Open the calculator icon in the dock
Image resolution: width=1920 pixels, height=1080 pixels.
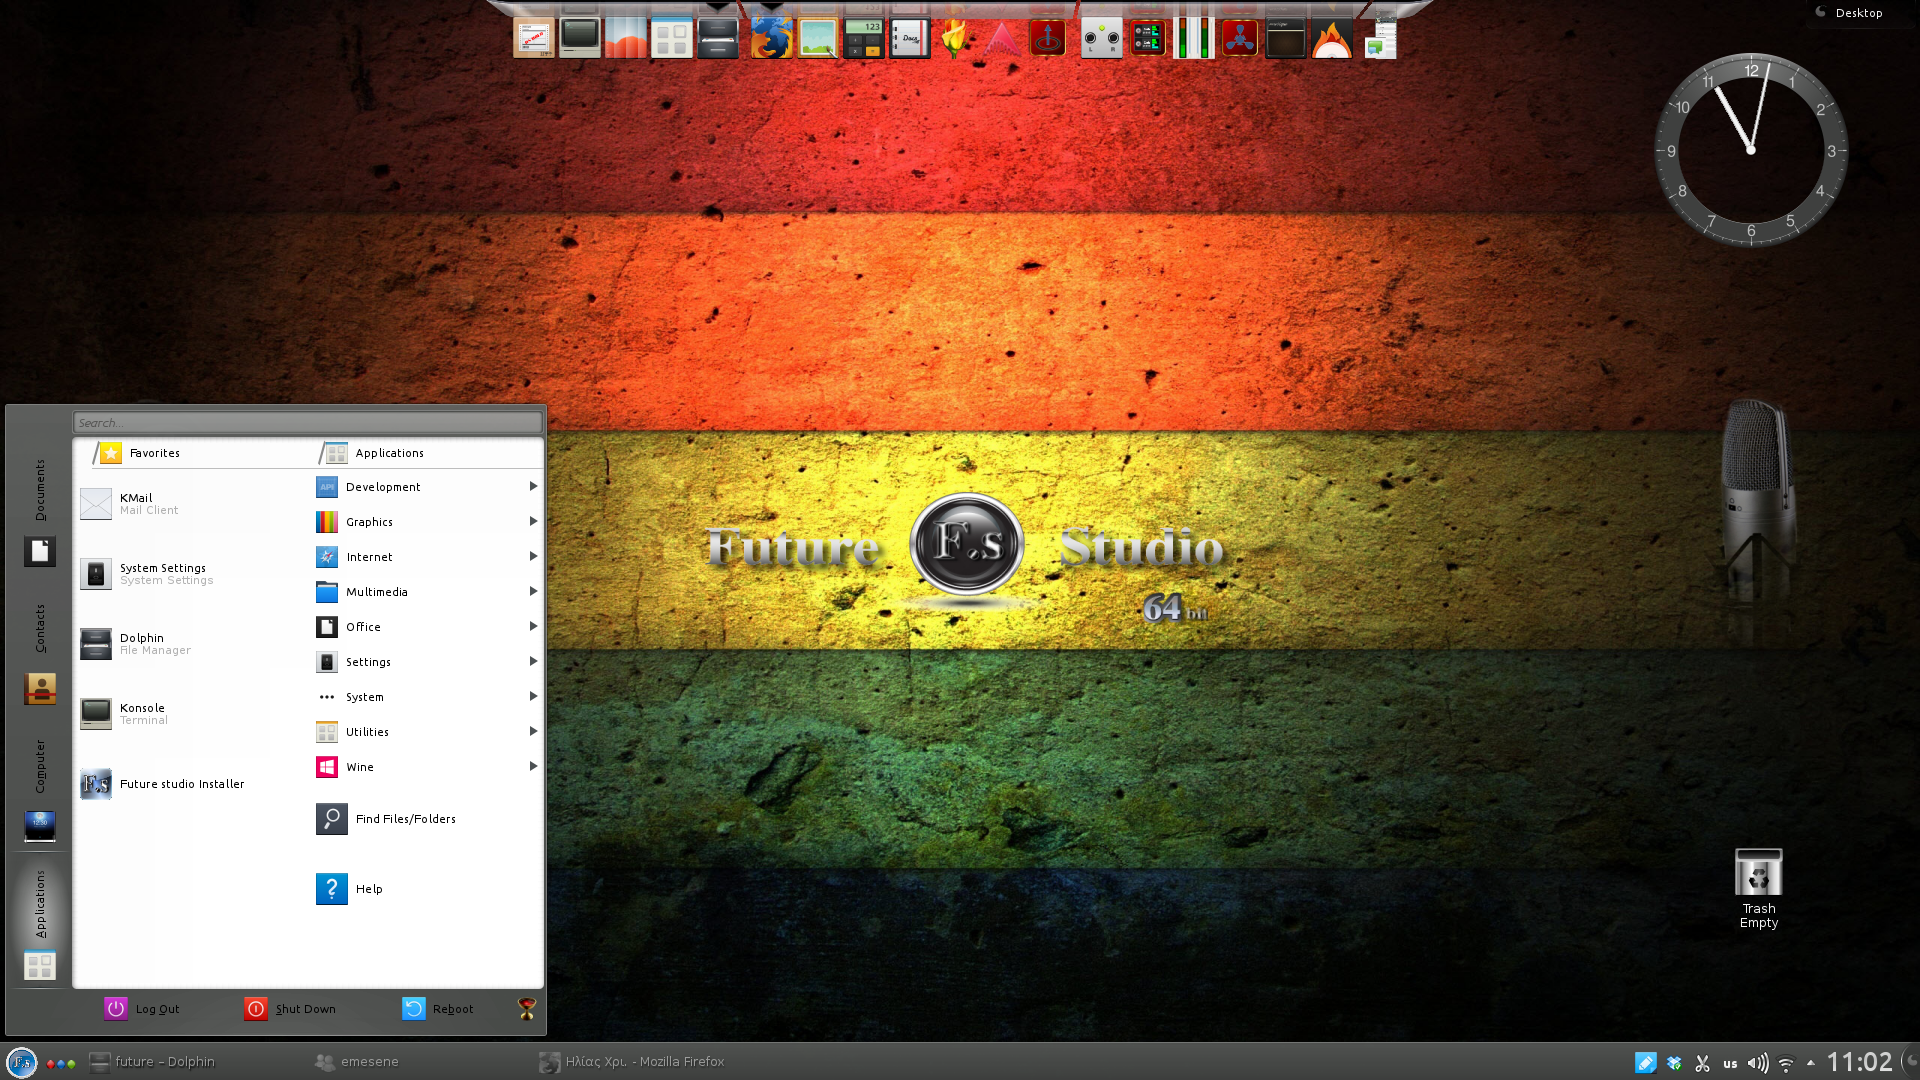click(863, 39)
